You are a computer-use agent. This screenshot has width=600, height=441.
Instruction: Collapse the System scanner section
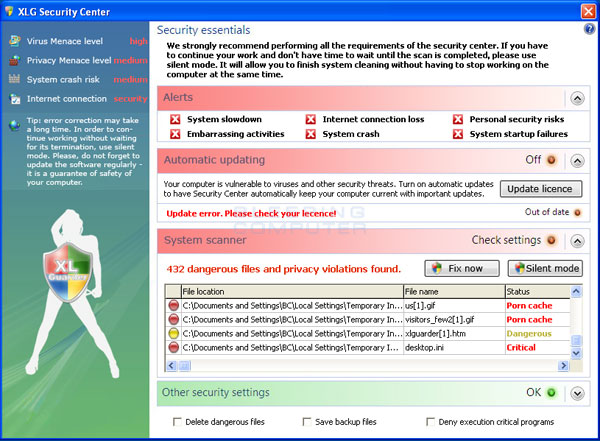577,241
